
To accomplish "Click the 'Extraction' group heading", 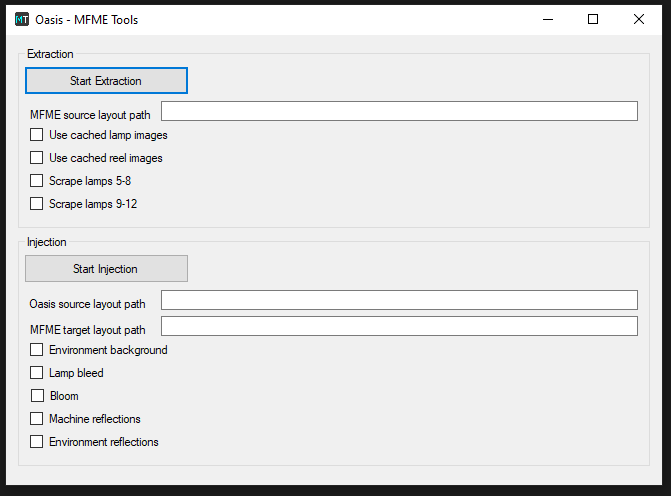I will pyautogui.click(x=50, y=54).
